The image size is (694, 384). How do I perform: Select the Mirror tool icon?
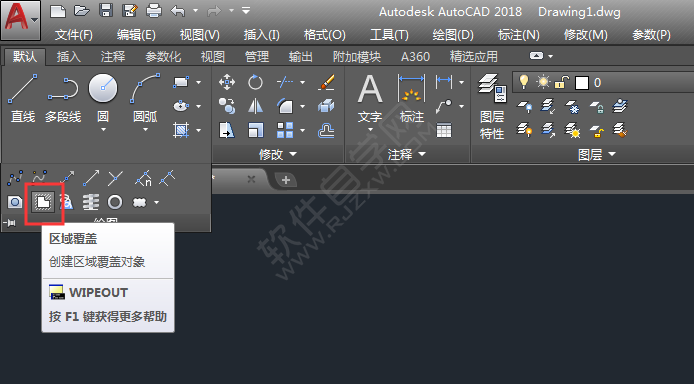pyautogui.click(x=255, y=106)
